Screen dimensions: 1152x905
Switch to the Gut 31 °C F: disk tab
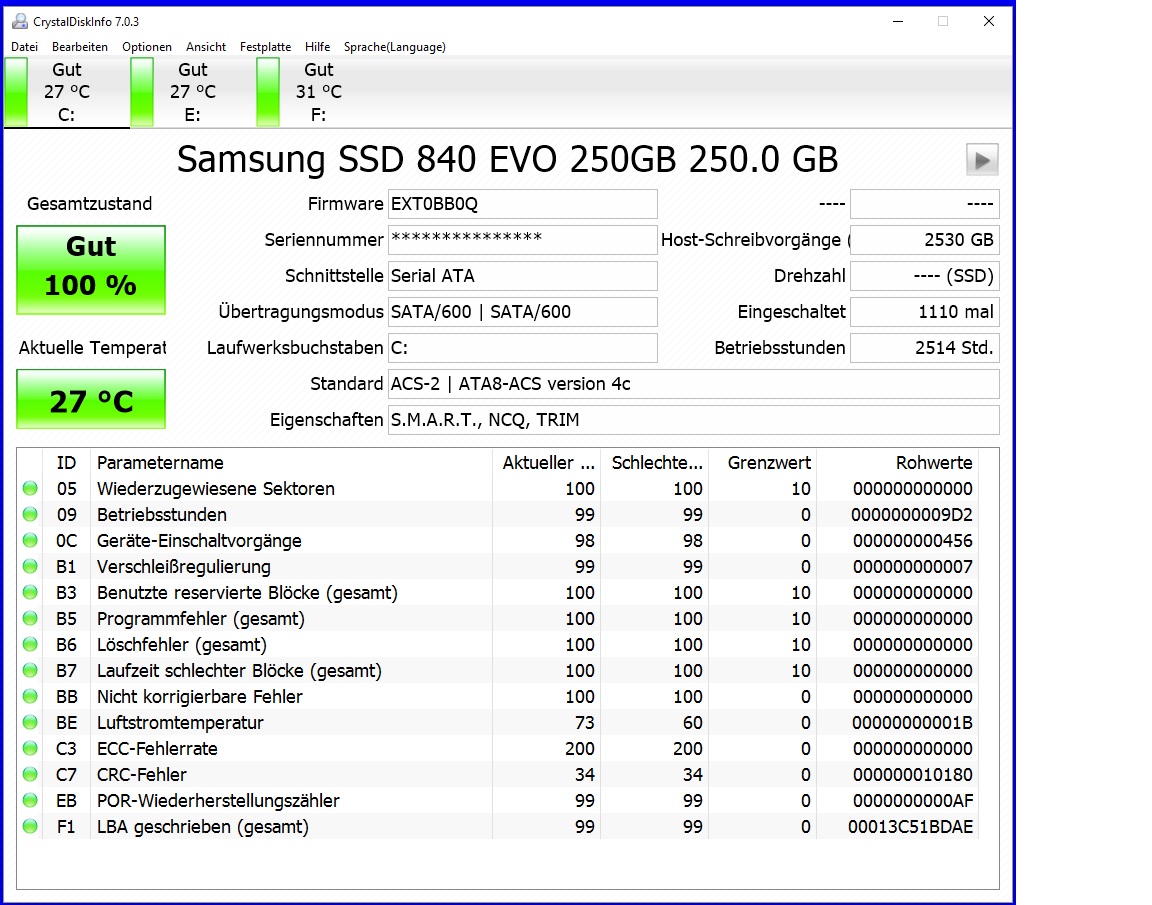(x=319, y=92)
